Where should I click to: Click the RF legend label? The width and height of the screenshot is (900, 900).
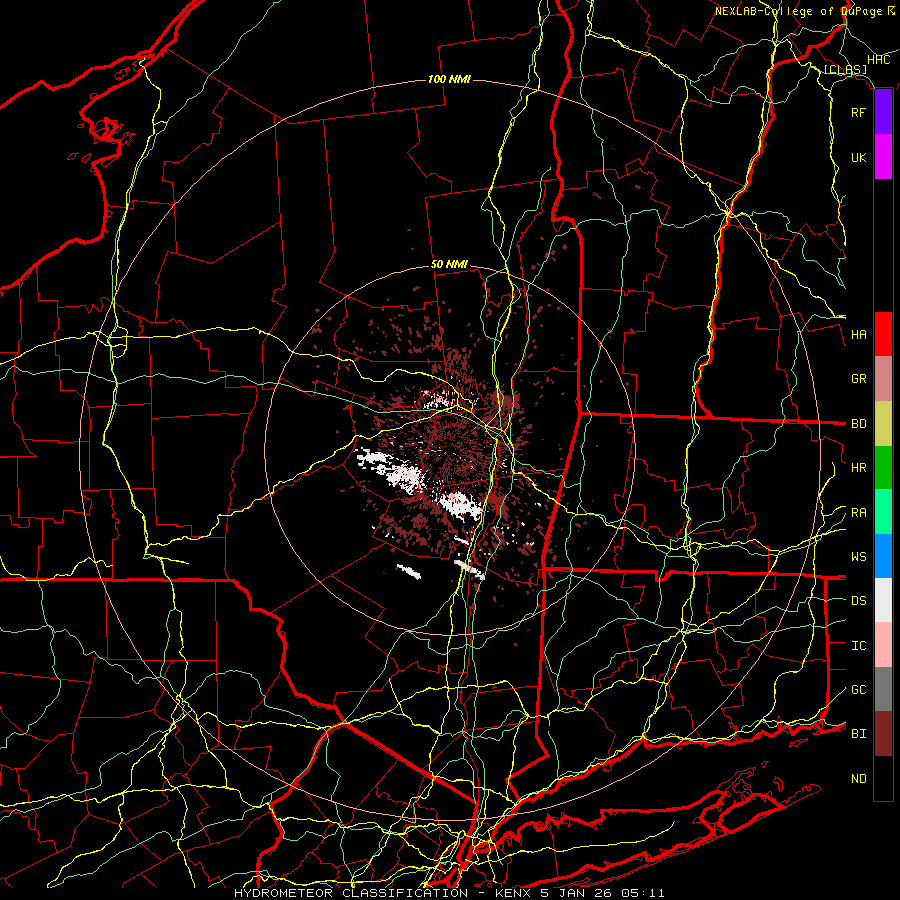(x=858, y=112)
